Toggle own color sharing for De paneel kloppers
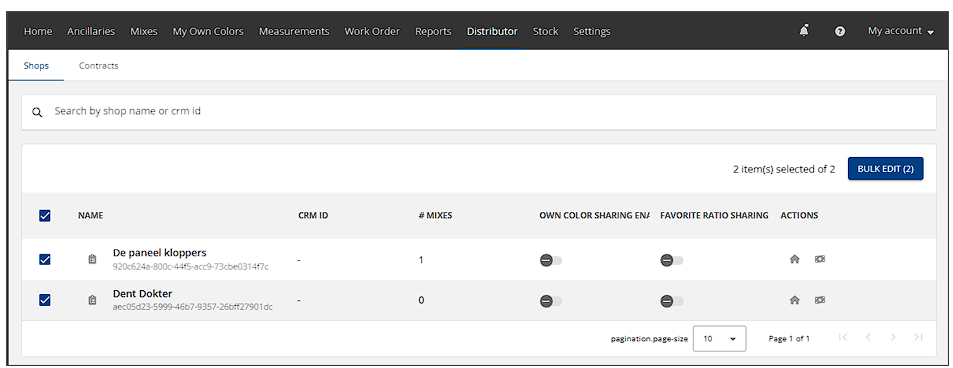This screenshot has height=368, width=953. click(x=551, y=260)
